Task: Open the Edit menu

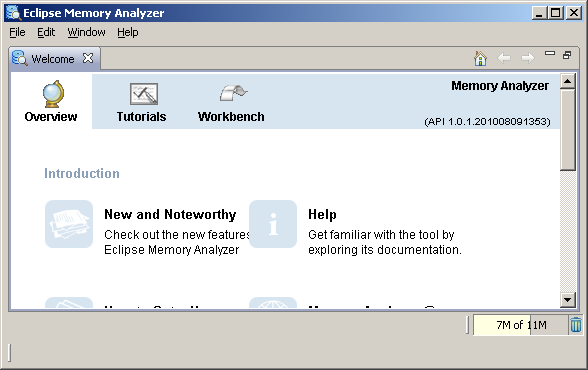Action: (46, 33)
